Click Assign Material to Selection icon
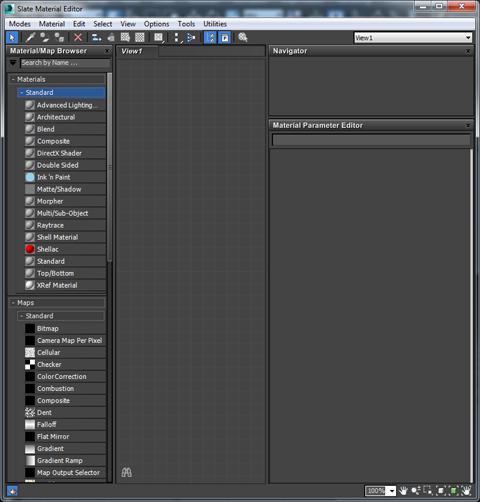 tap(59, 37)
